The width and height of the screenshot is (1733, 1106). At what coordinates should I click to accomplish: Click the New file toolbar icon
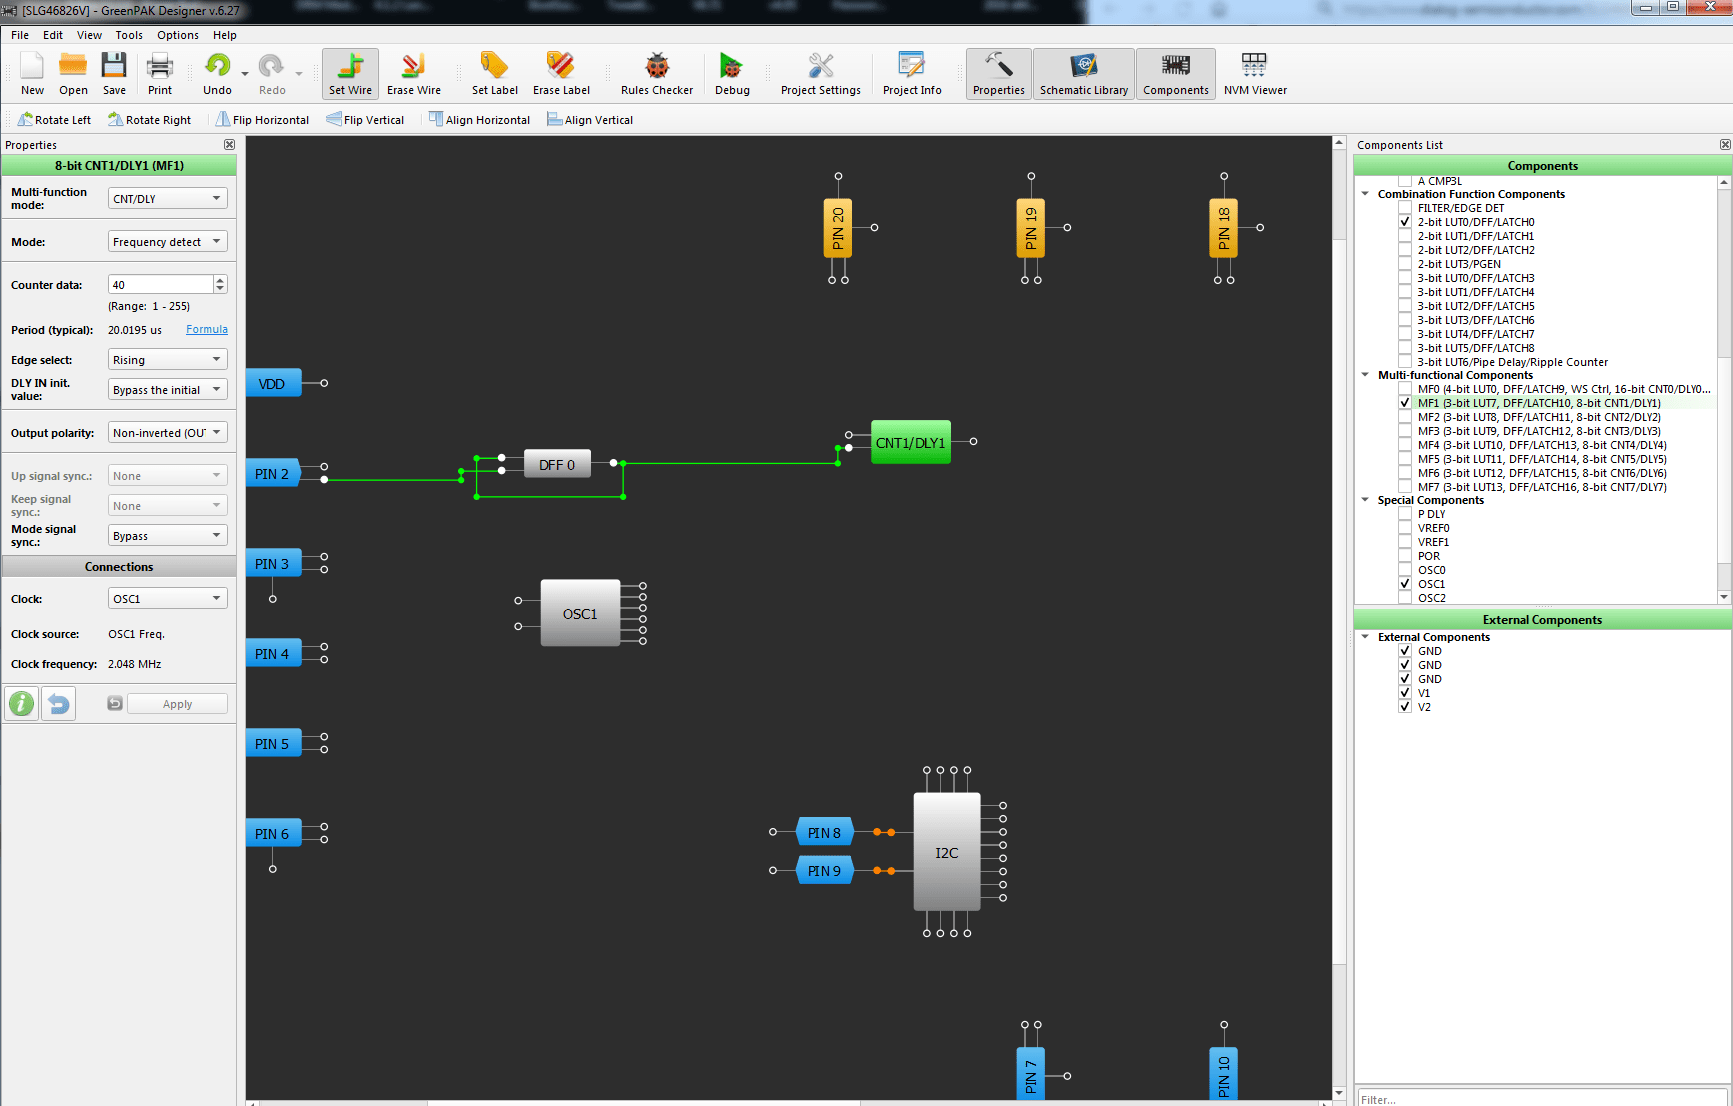coord(32,73)
